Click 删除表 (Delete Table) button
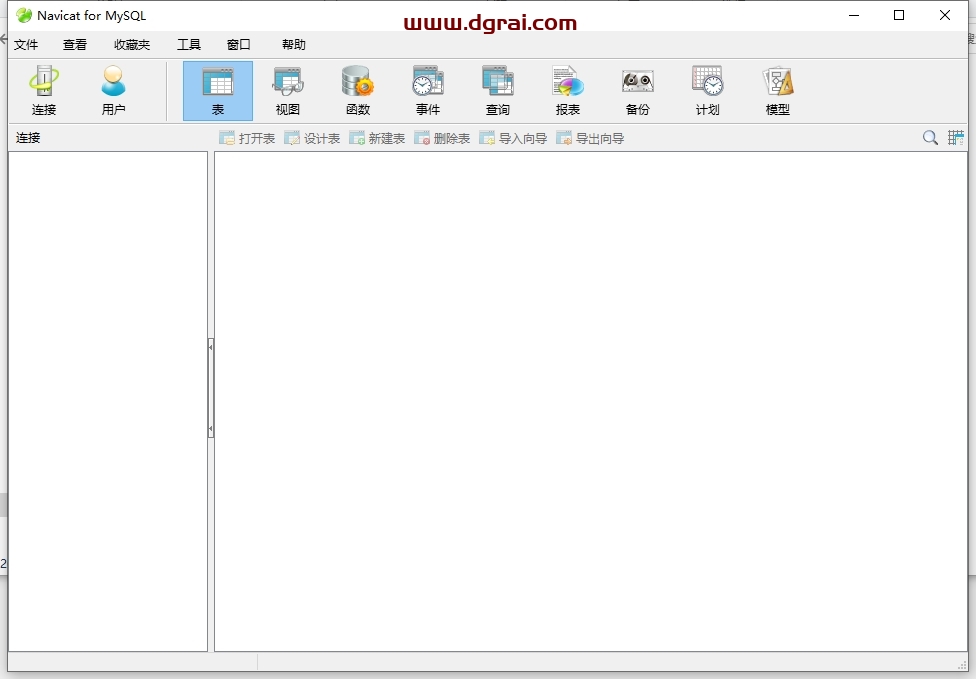This screenshot has height=679, width=976. 442,138
